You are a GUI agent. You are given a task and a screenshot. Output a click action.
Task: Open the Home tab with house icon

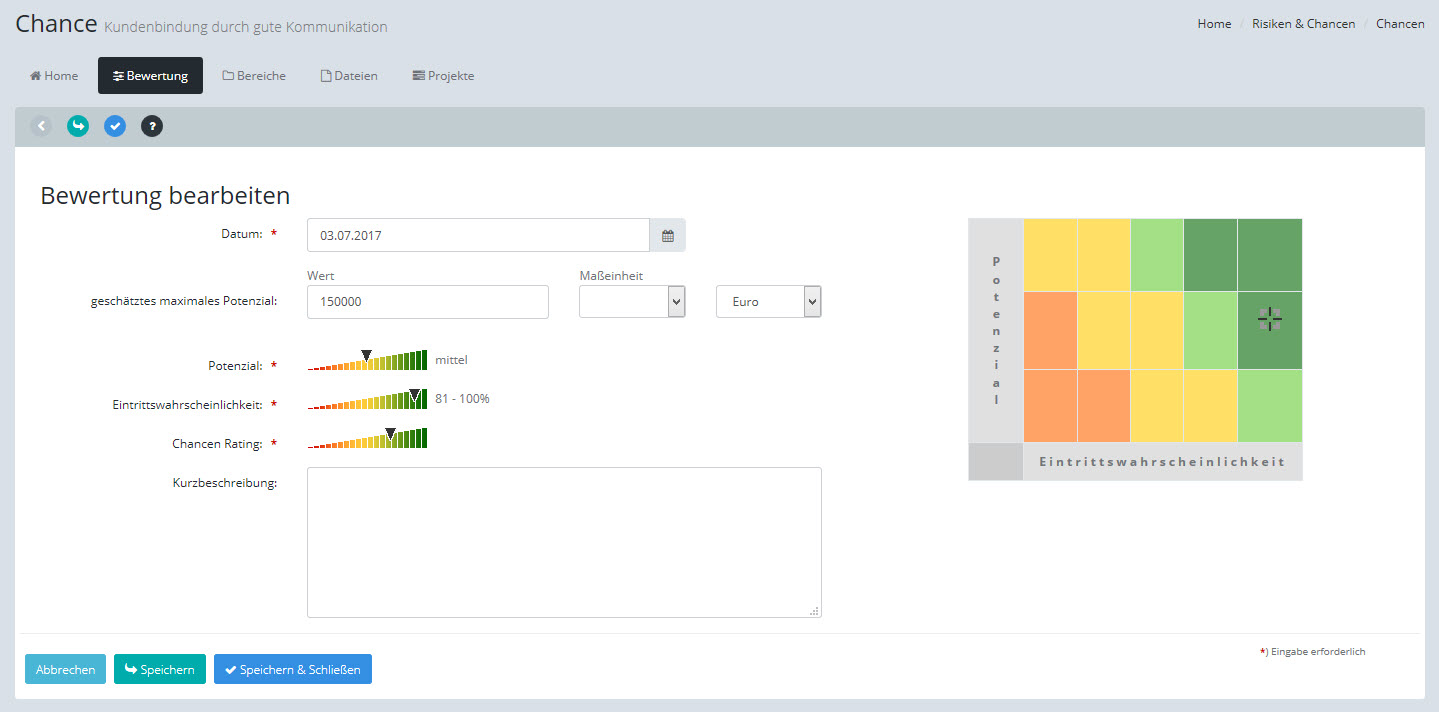pos(54,76)
